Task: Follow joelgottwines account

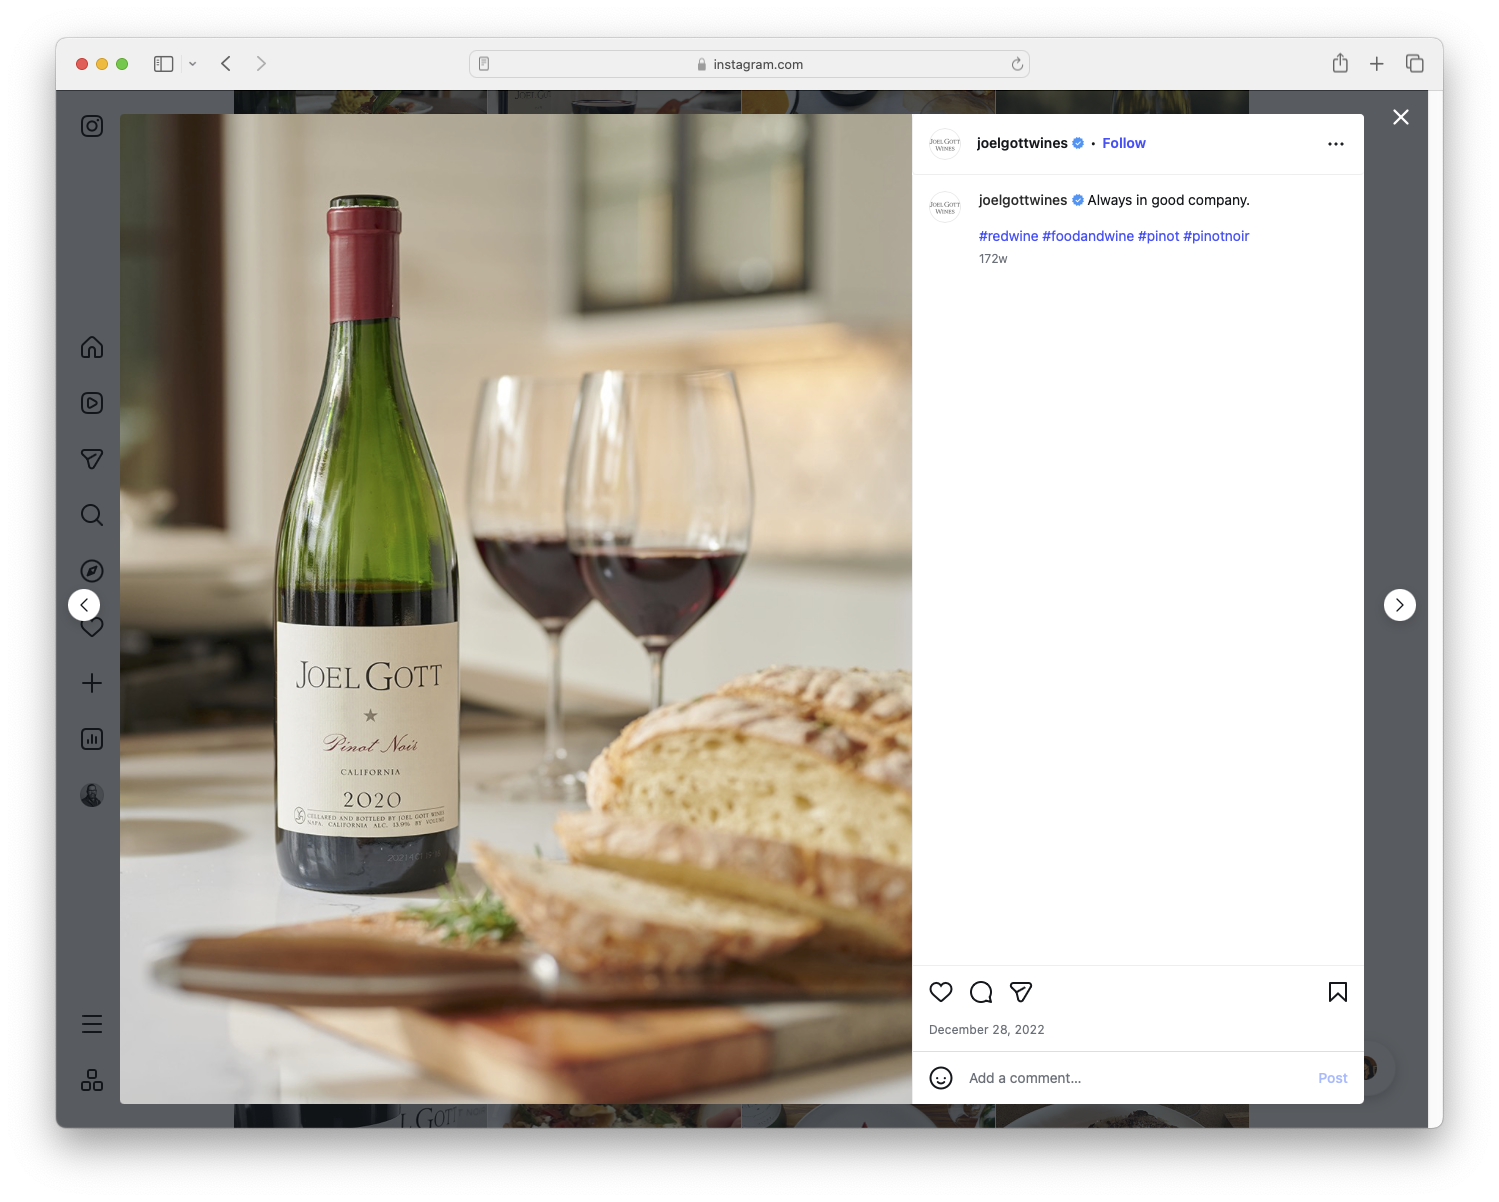Action: [1124, 143]
